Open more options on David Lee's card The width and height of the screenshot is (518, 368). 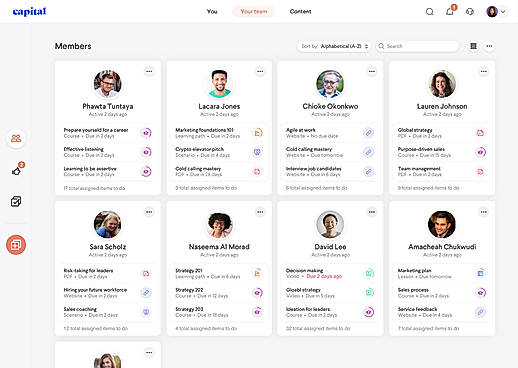pyautogui.click(x=372, y=212)
